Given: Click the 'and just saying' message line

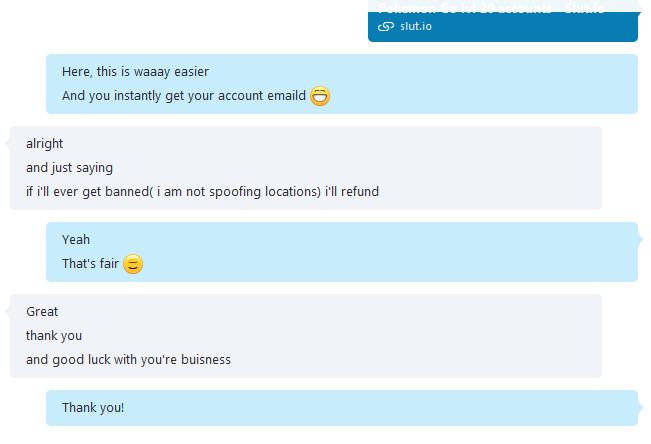Looking at the screenshot, I should tap(69, 168).
